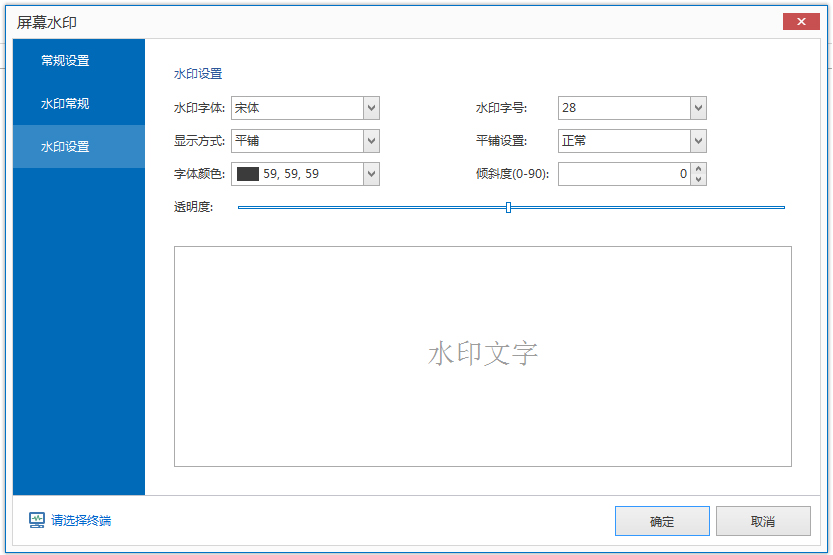
Task: Decrease 倾斜度 with the down arrow
Action: [698, 180]
